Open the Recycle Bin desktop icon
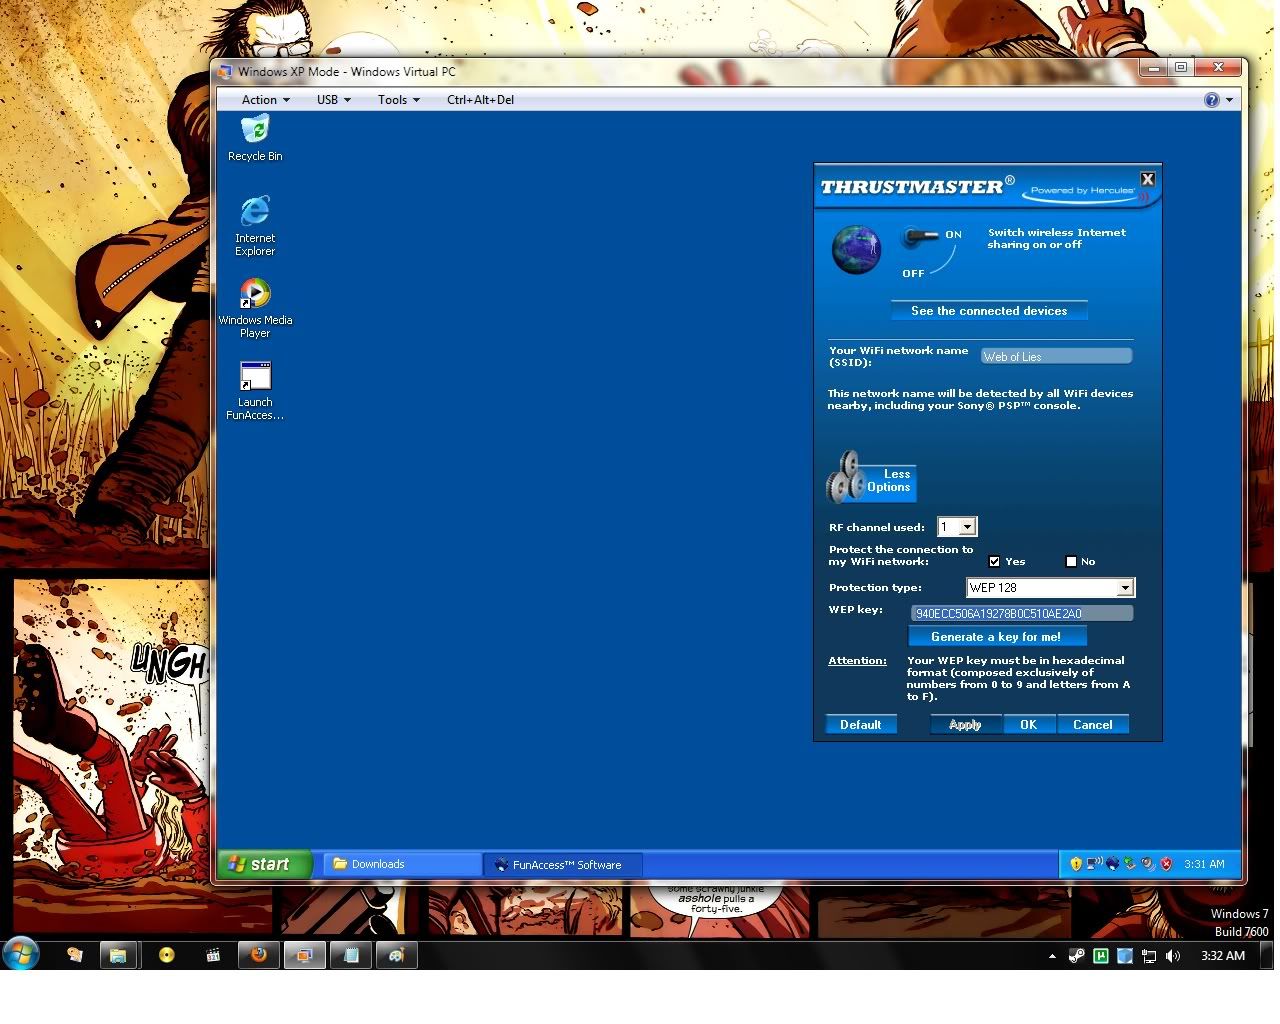1280x1024 pixels. 255,138
